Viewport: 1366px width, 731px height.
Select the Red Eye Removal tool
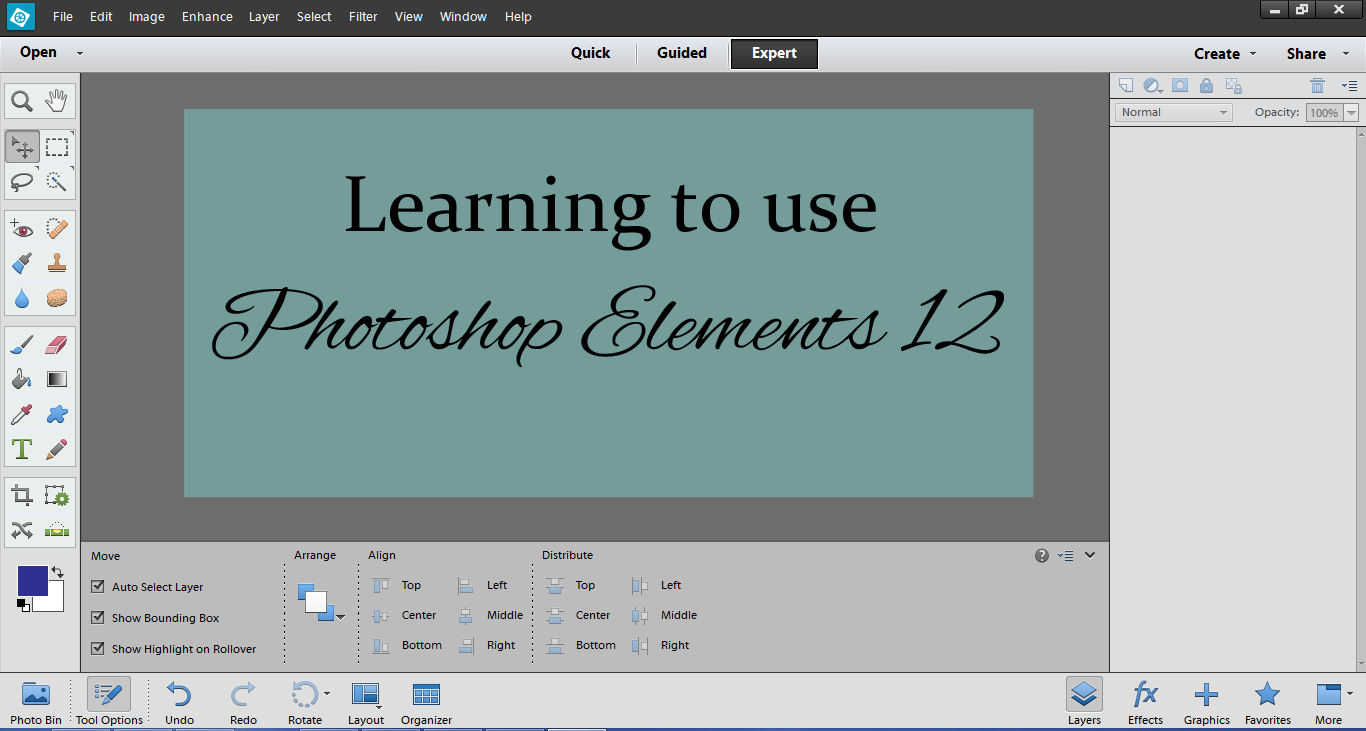coord(22,229)
